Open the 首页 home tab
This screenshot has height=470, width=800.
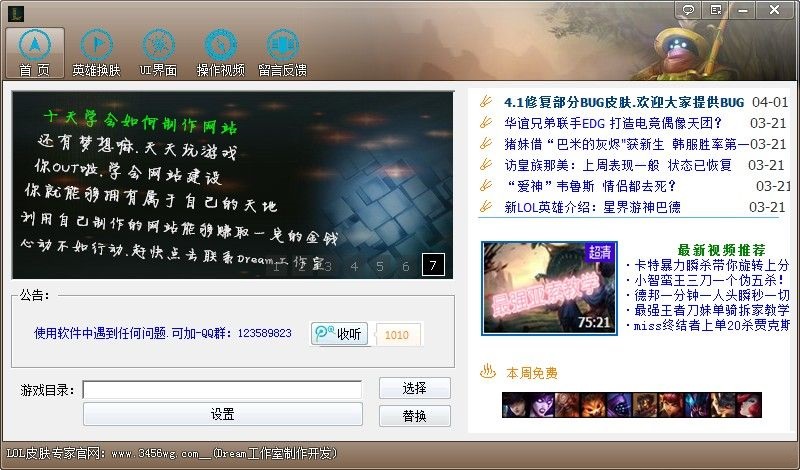click(35, 53)
